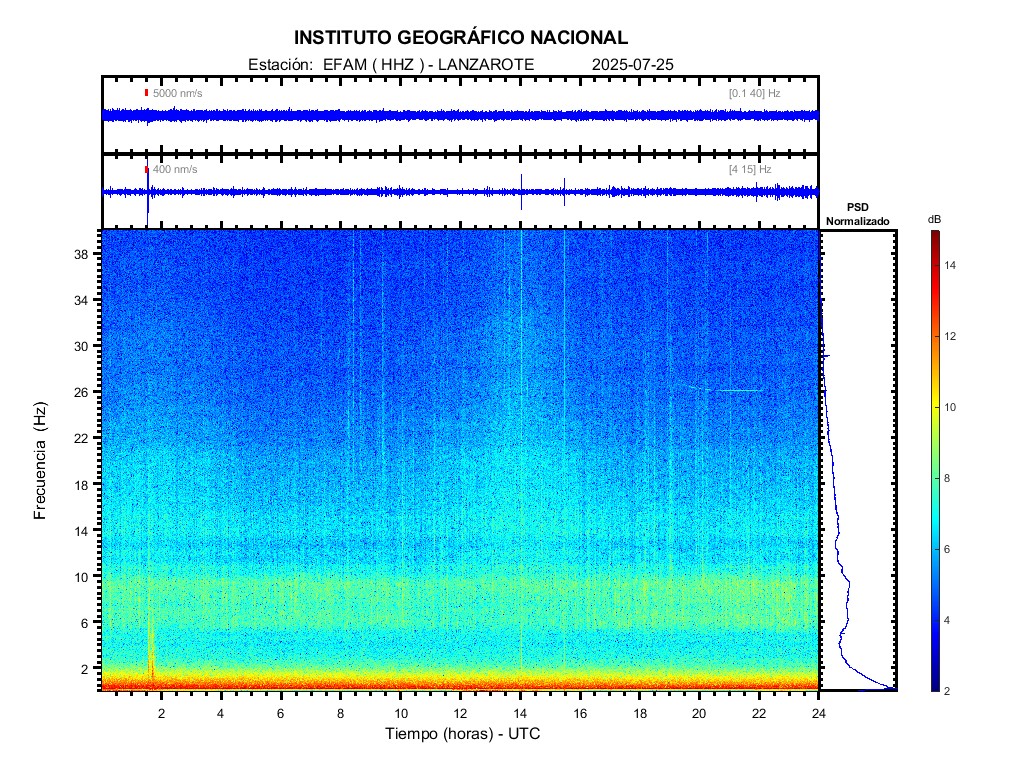Click time axis tick label 12
Viewport: 1024px width, 768px height.
[x=460, y=713]
